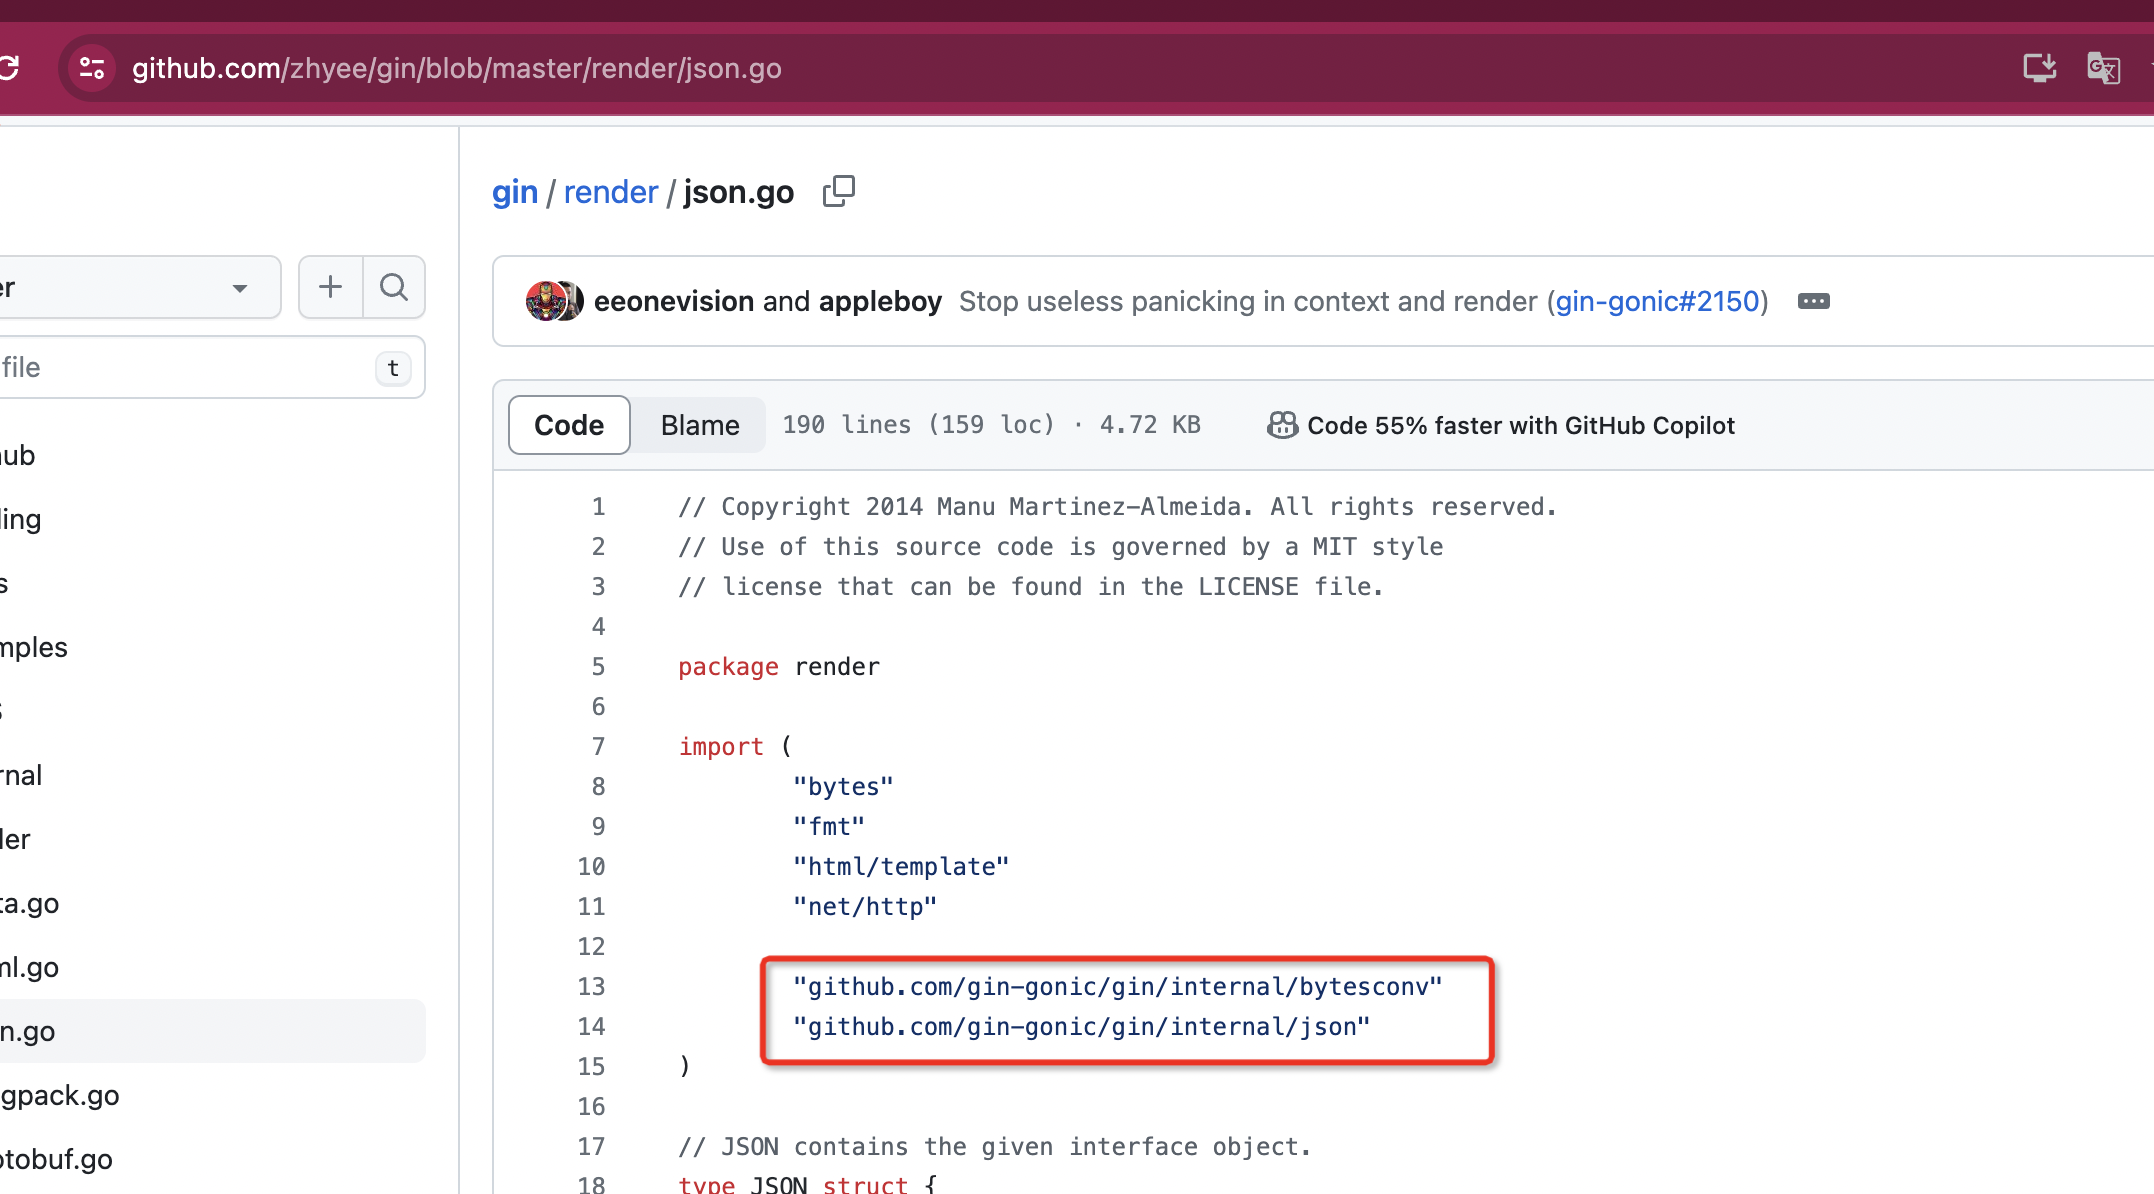
Task: Open the examples folder in file tree
Action: click(x=34, y=647)
